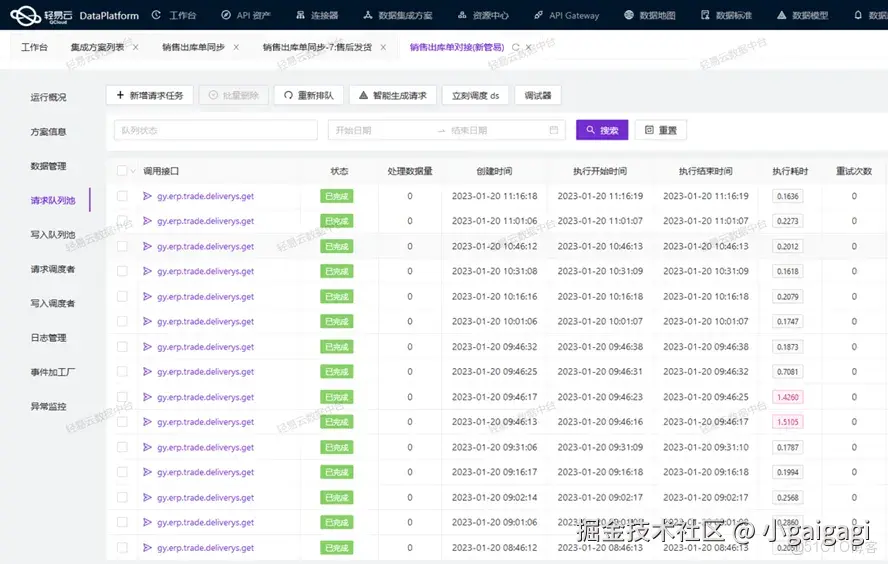Open gy.erp.trade.deliverys.get link created 10:46:12

pos(206,246)
